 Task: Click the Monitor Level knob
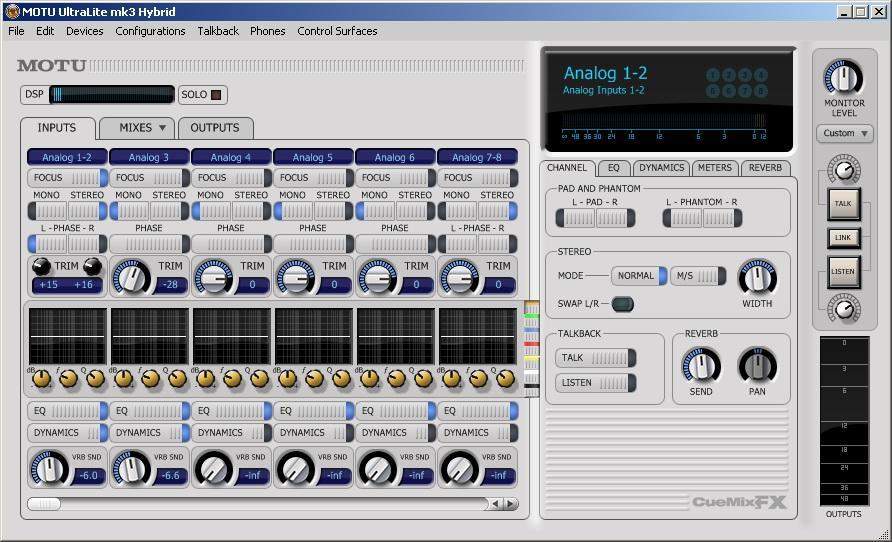coord(843,77)
